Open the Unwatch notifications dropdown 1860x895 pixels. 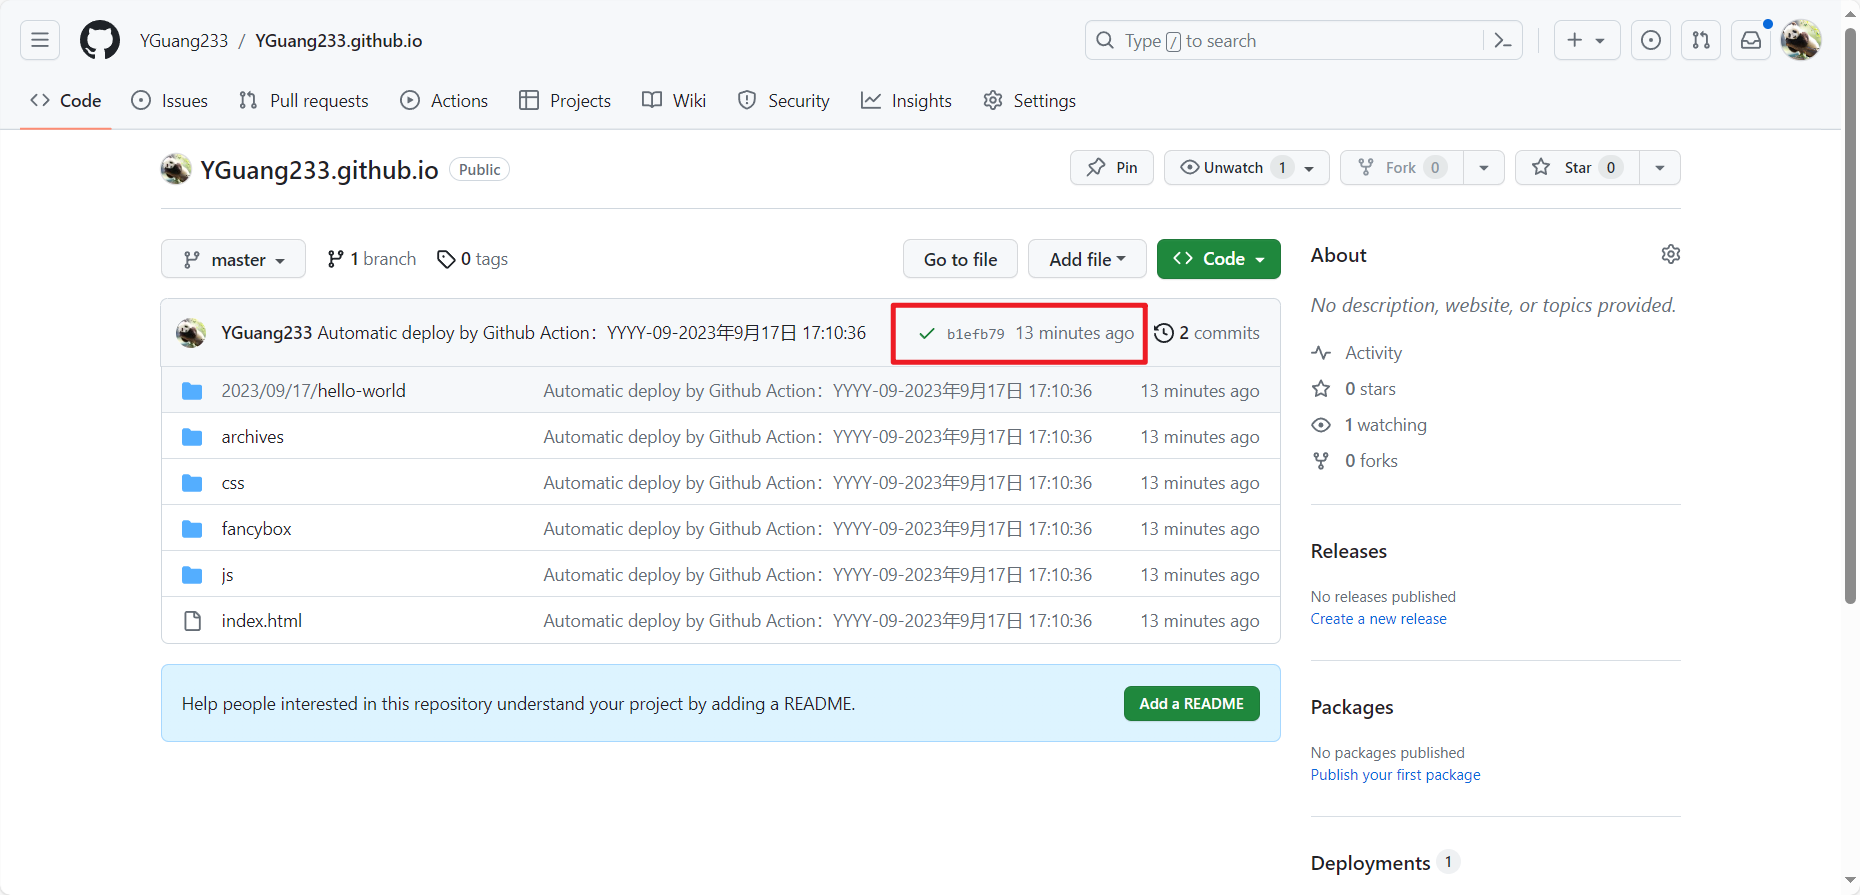(1246, 168)
